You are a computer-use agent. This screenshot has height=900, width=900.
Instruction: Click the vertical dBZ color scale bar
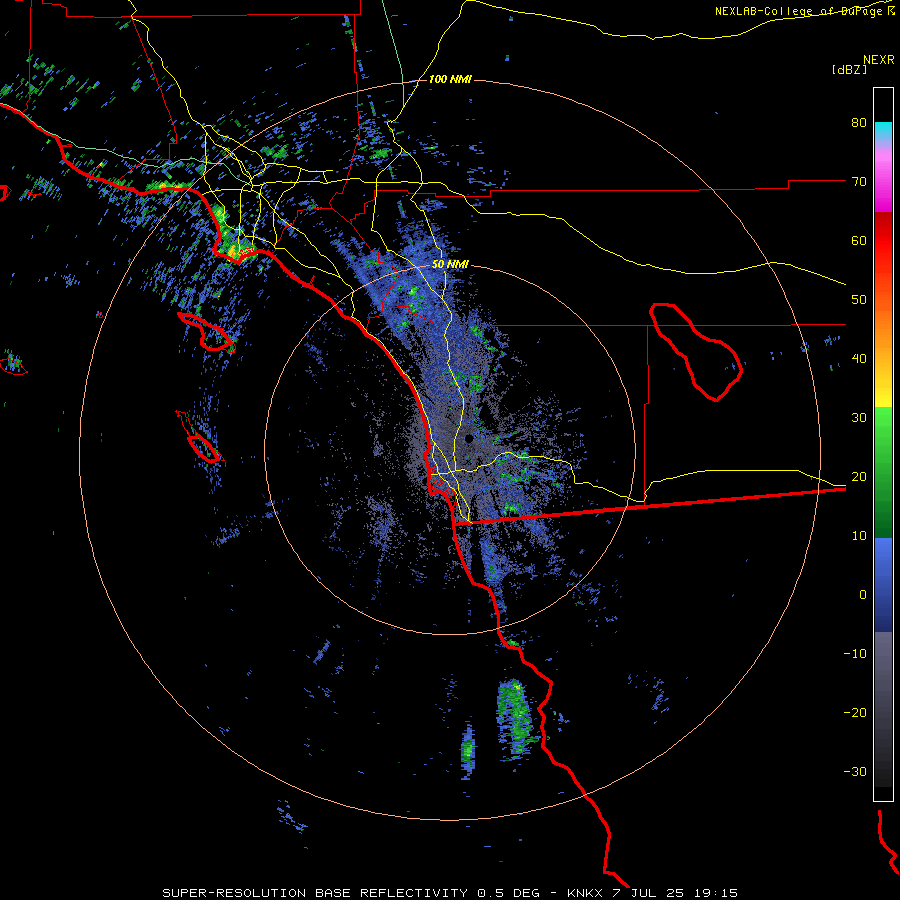click(883, 444)
